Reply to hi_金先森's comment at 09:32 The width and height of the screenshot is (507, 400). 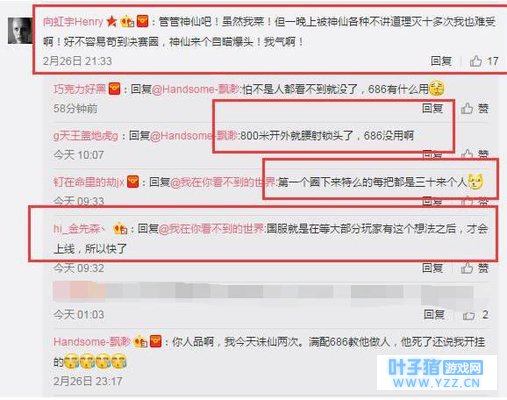click(432, 268)
